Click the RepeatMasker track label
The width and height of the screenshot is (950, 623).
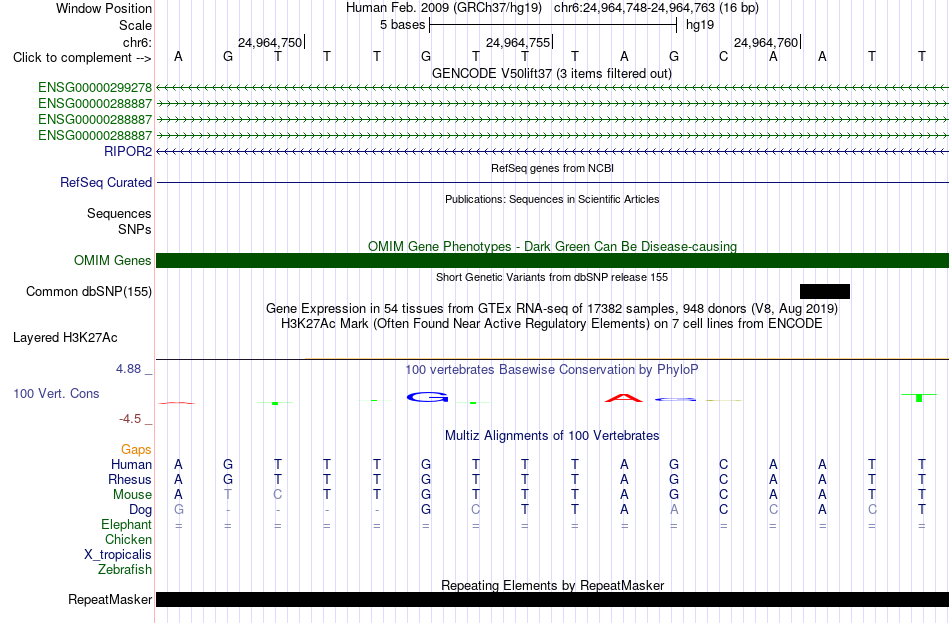coord(110,599)
